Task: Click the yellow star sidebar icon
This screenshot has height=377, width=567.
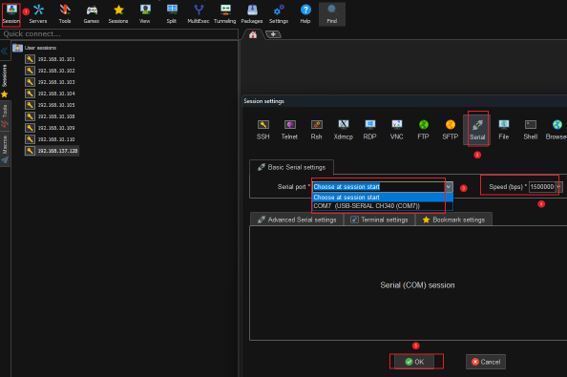Action: 4,94
